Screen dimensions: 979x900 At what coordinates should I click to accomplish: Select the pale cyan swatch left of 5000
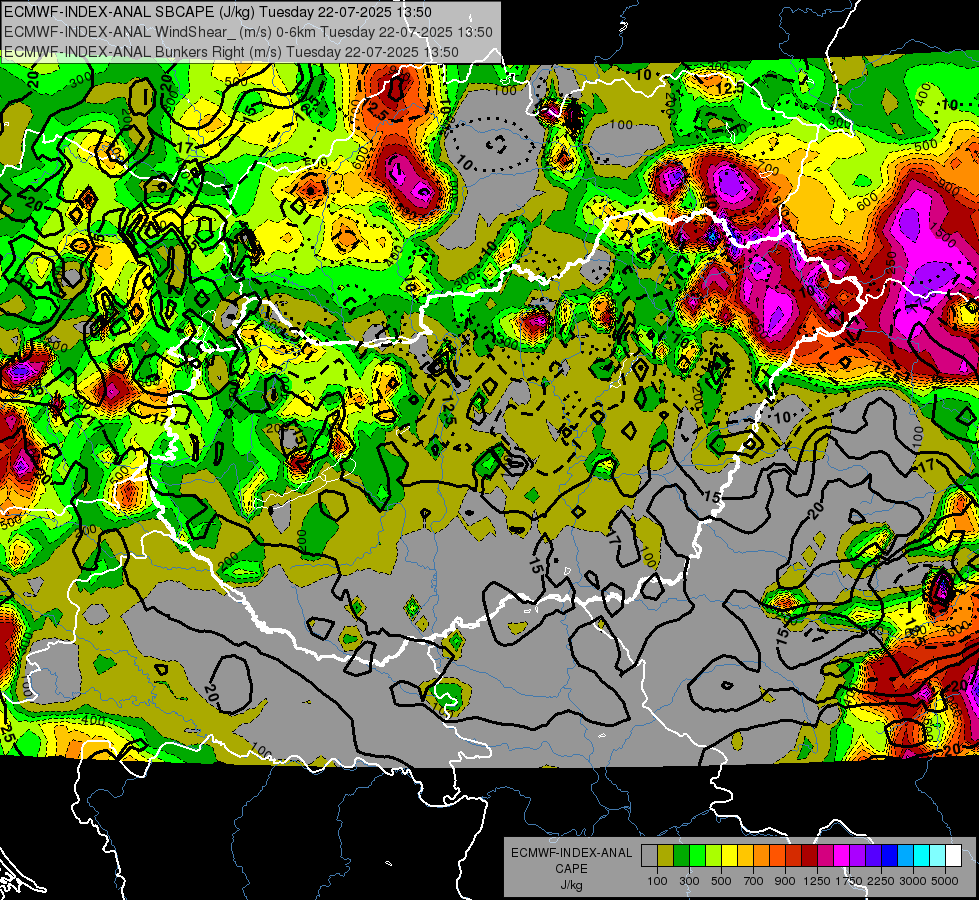[x=937, y=856]
